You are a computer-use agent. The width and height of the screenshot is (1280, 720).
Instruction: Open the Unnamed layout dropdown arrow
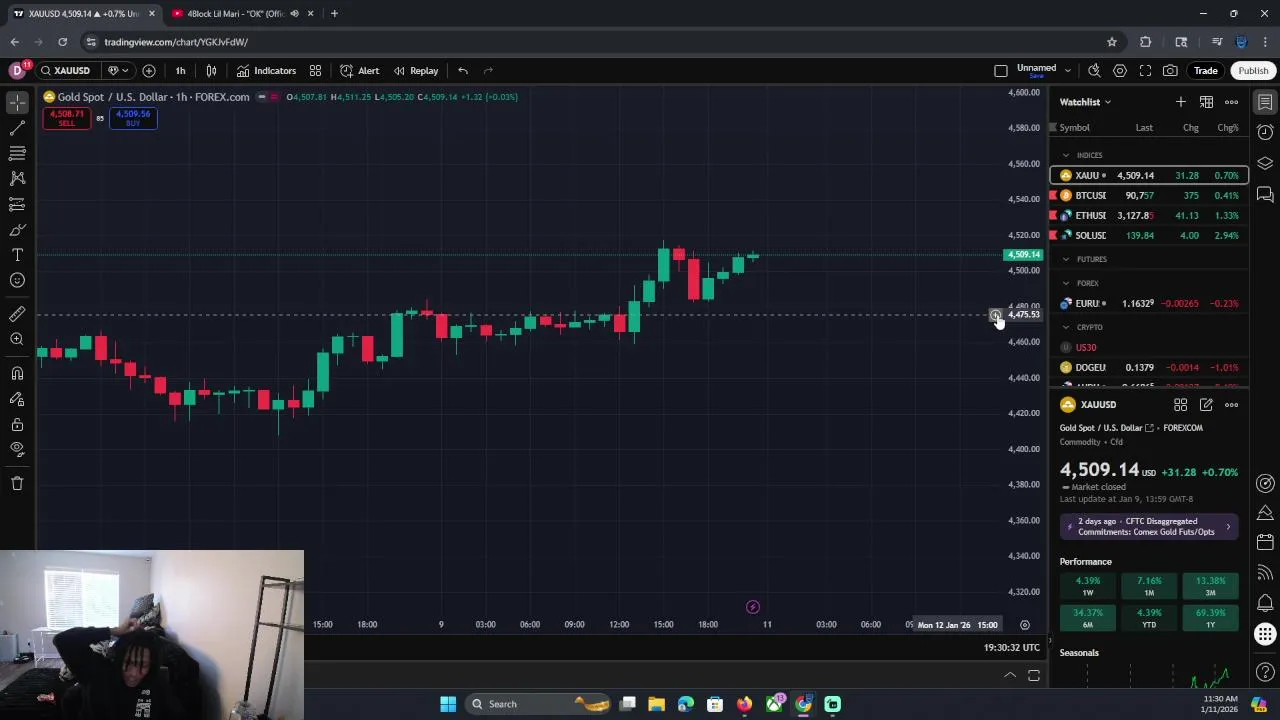click(x=1068, y=71)
